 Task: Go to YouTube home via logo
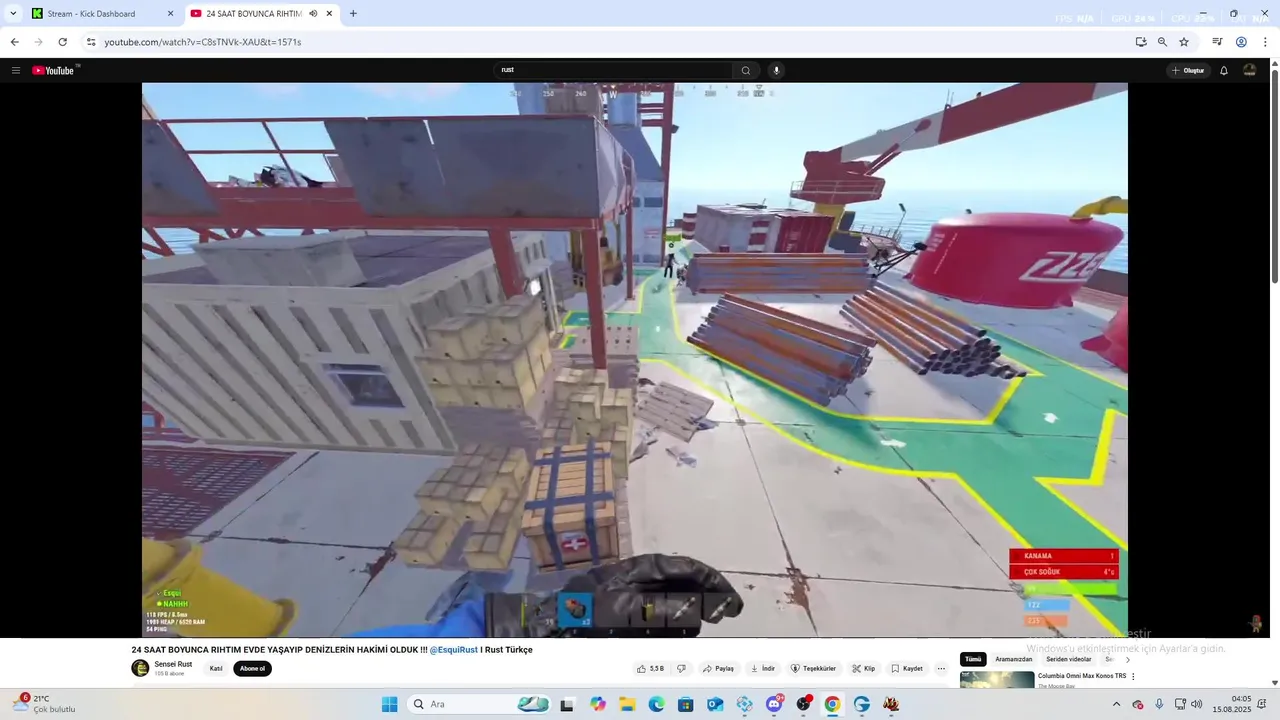(54, 70)
